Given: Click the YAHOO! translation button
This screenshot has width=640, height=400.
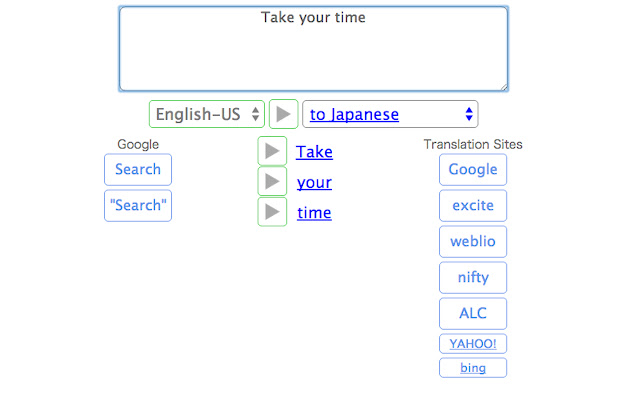Looking at the screenshot, I should pyautogui.click(x=473, y=344).
